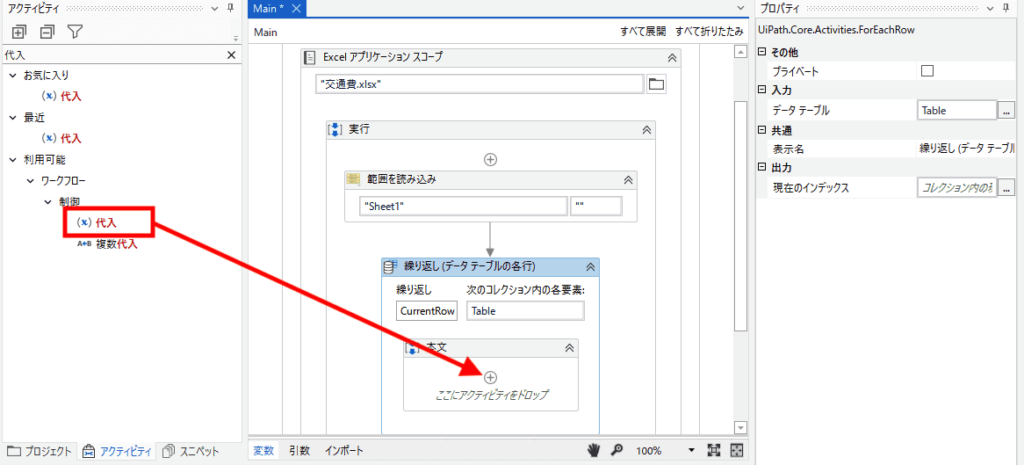This screenshot has width=1024, height=465.
Task: Open the 100% zoom dropdown
Action: tap(692, 451)
